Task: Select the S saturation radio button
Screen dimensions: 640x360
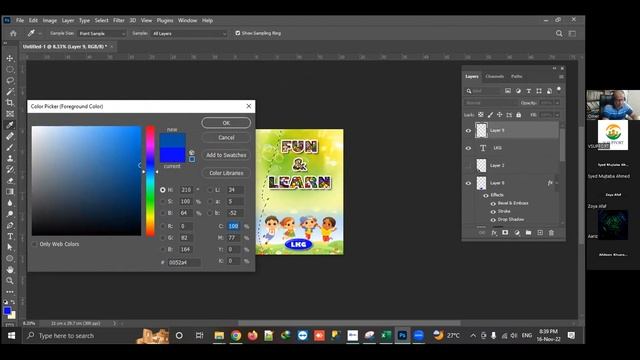Action: [x=163, y=201]
